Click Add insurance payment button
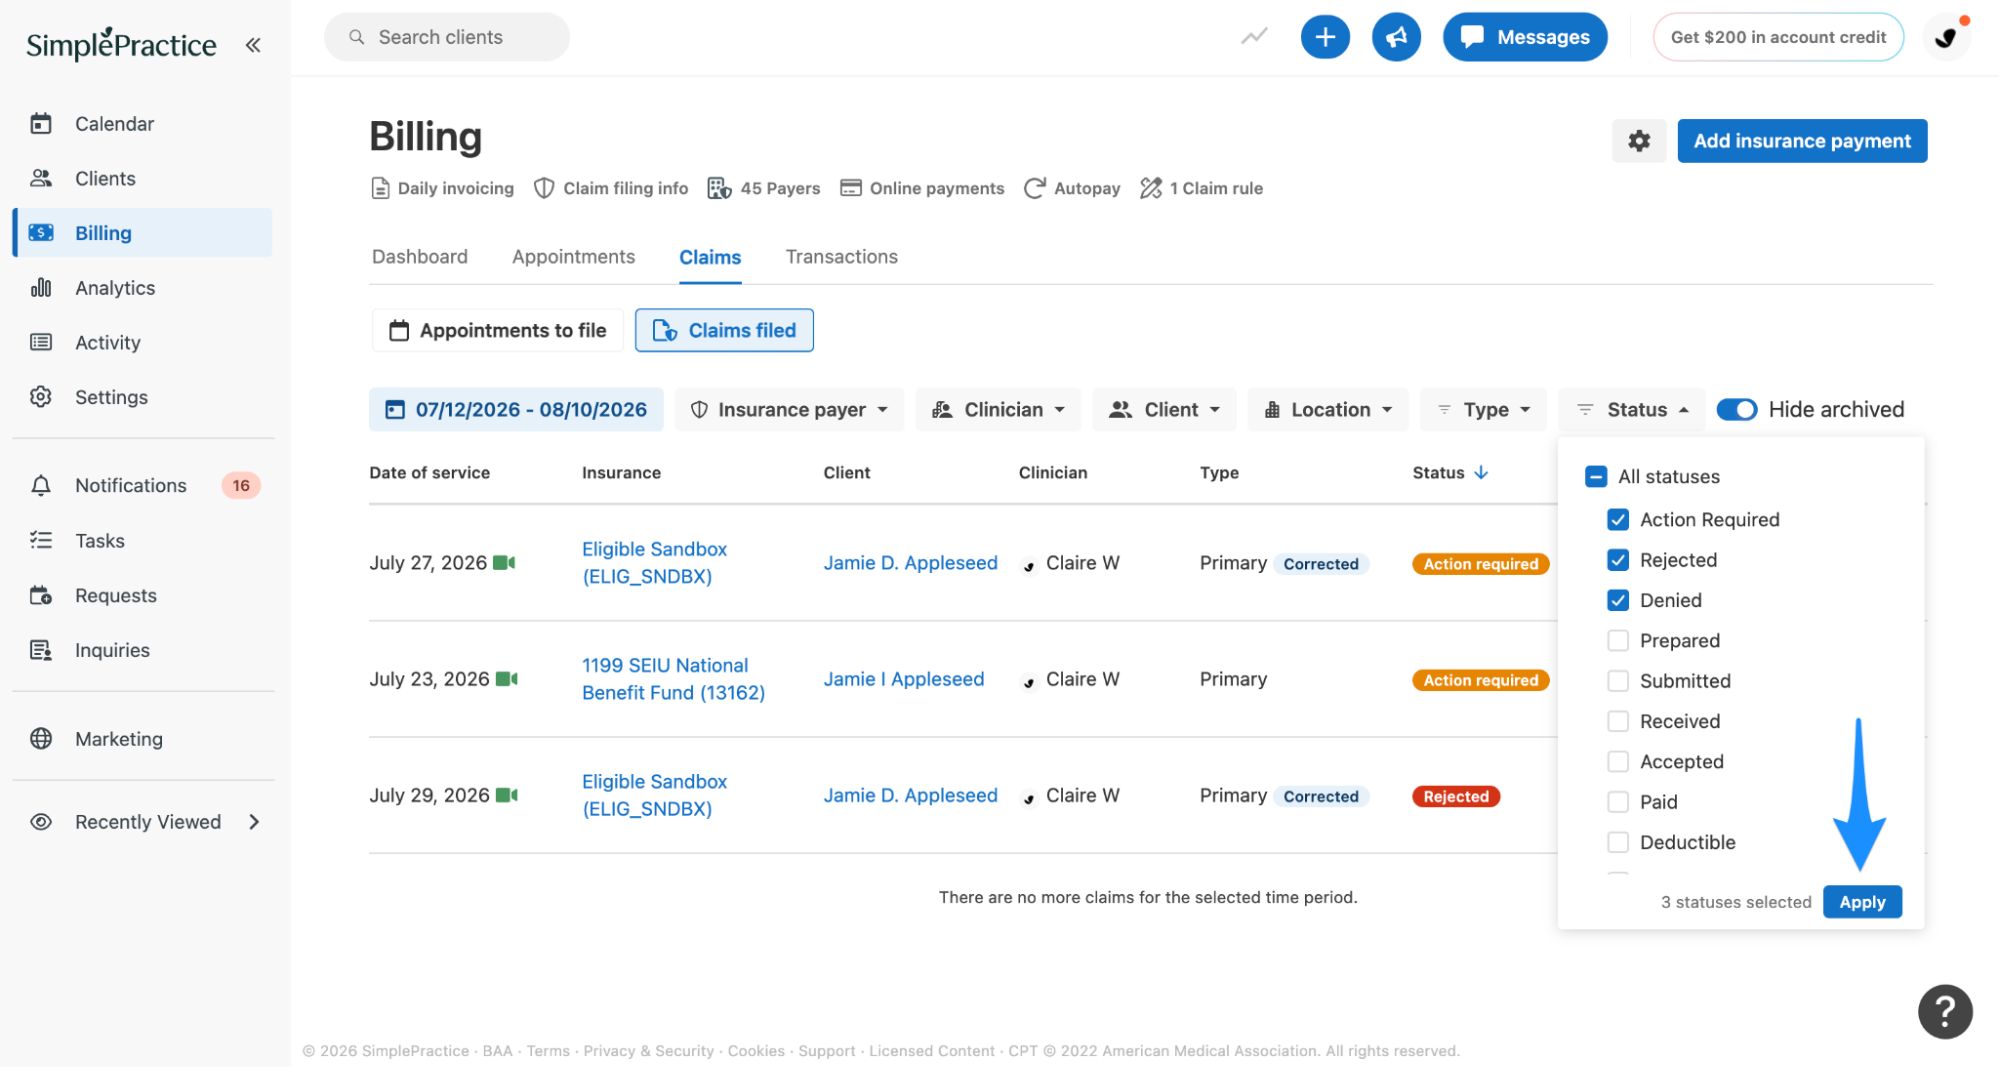The width and height of the screenshot is (1999, 1067). (x=1802, y=141)
